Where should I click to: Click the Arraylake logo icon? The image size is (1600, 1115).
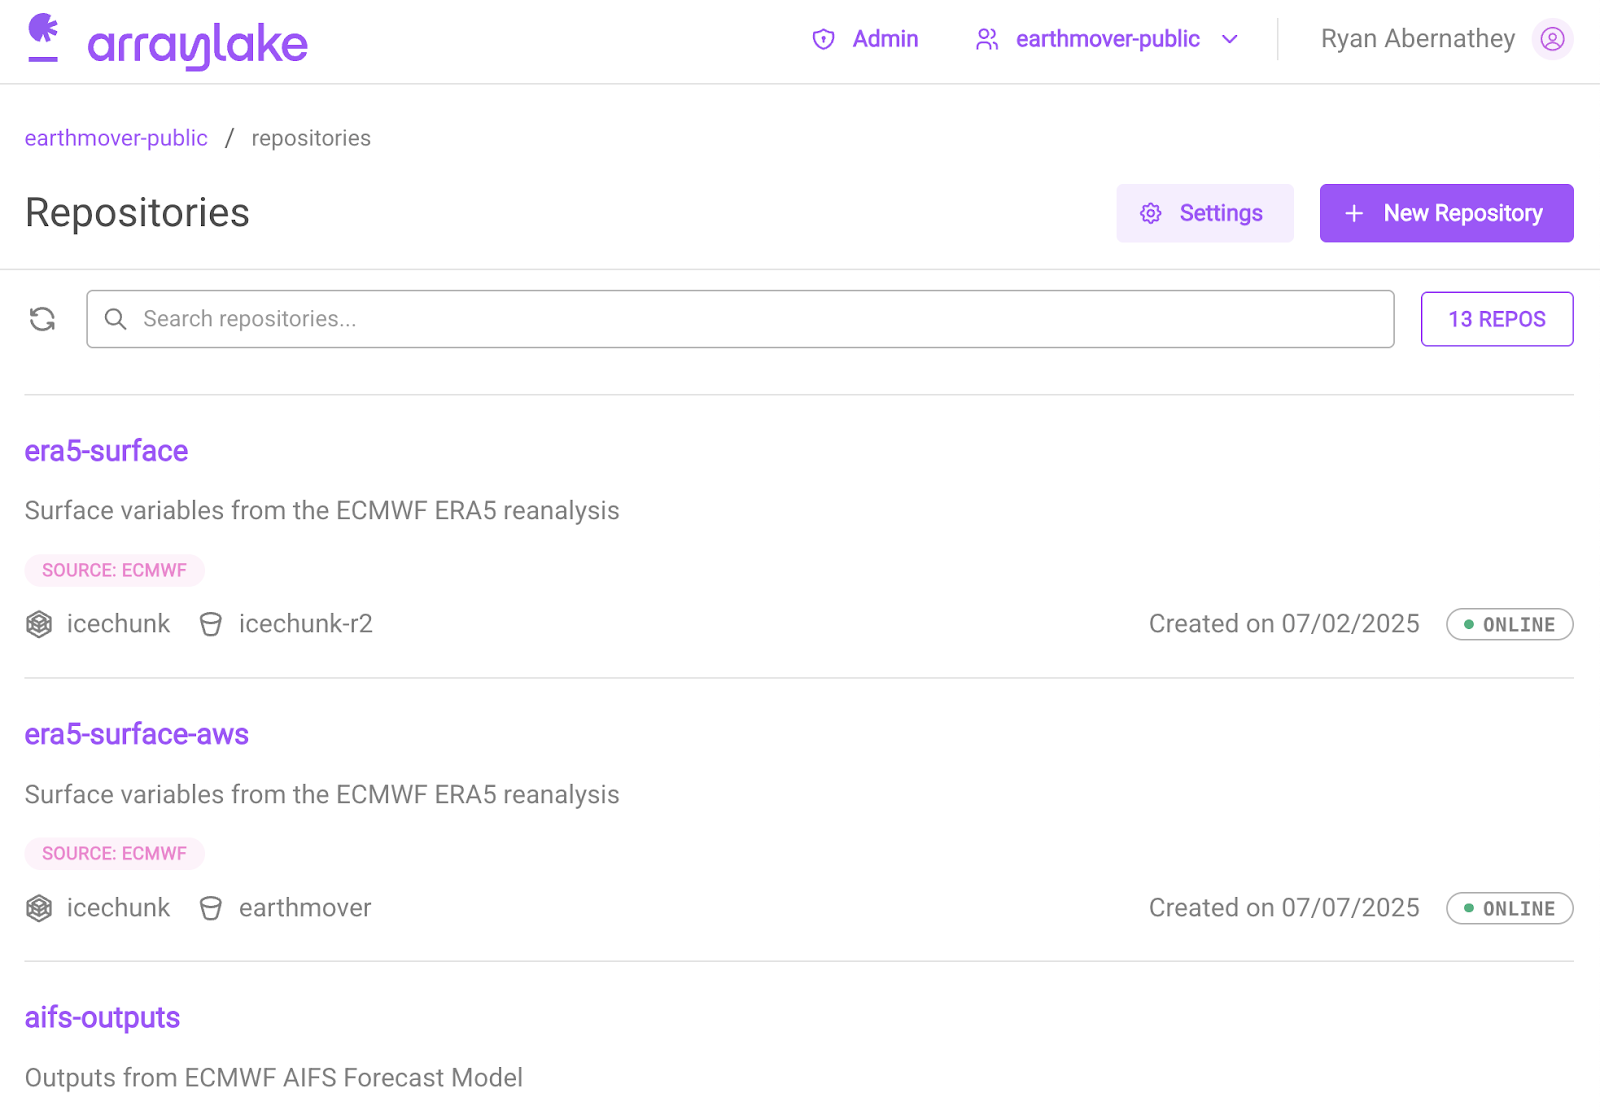coord(43,38)
